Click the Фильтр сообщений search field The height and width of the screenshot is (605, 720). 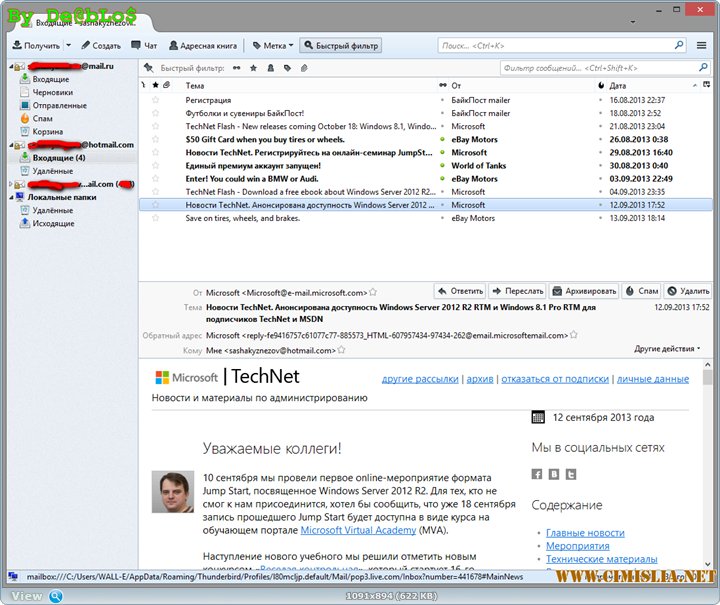pyautogui.click(x=600, y=68)
